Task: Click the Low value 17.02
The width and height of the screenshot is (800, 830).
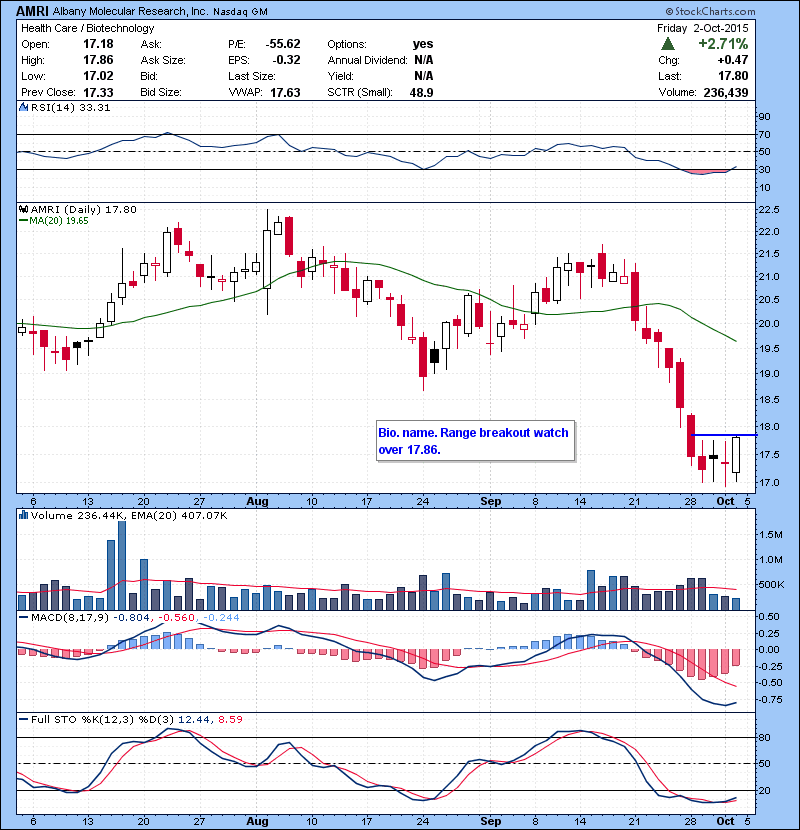Action: pos(98,76)
